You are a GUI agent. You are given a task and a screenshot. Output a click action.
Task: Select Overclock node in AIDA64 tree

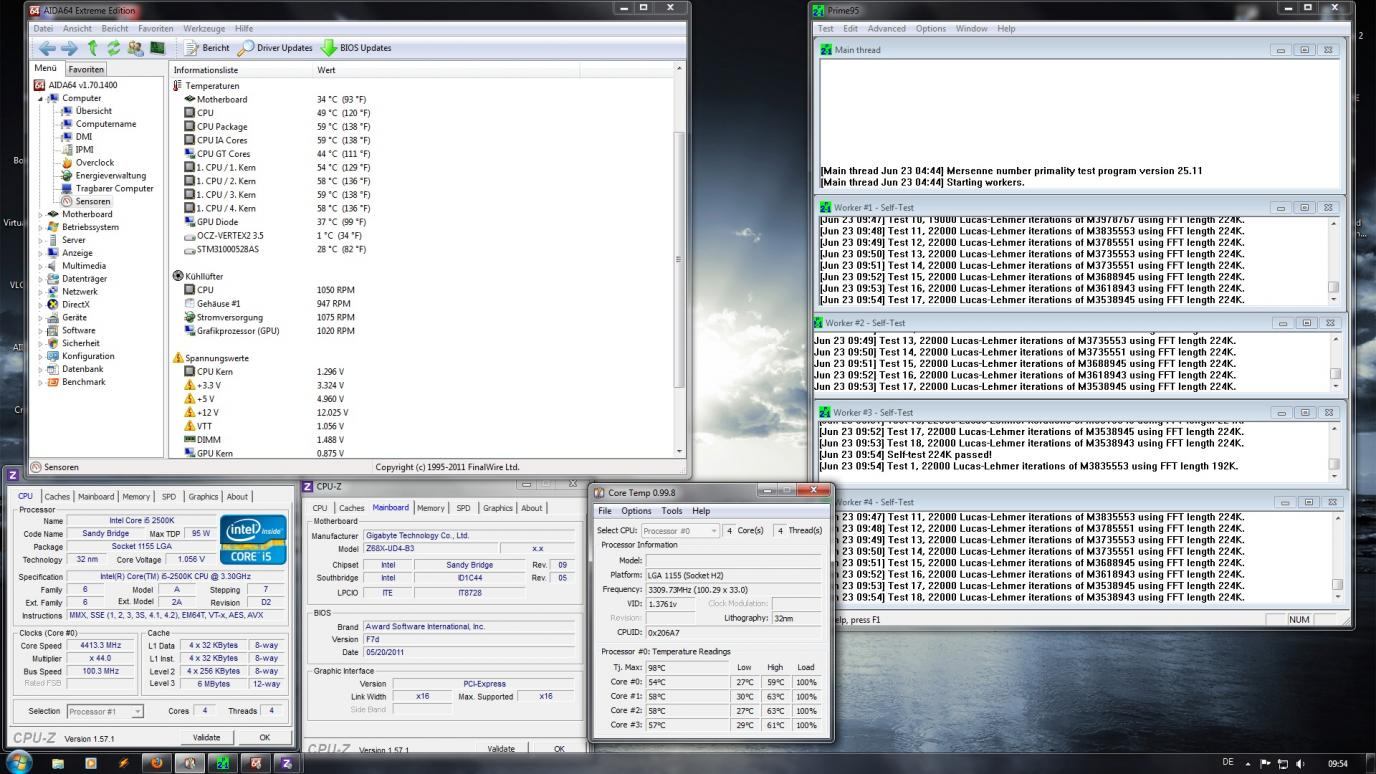[94, 162]
